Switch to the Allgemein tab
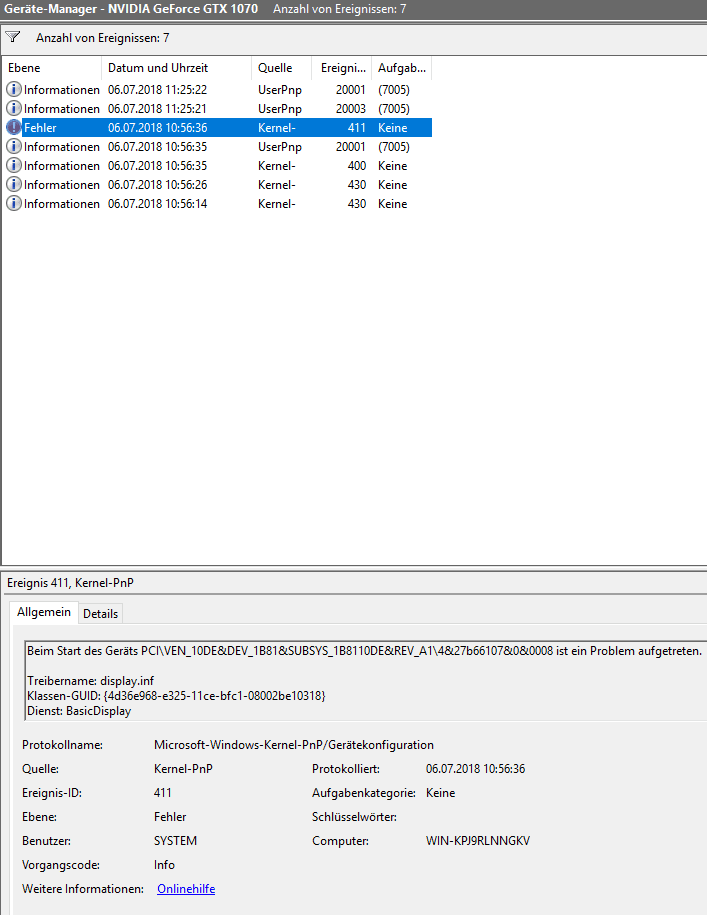 pos(44,612)
